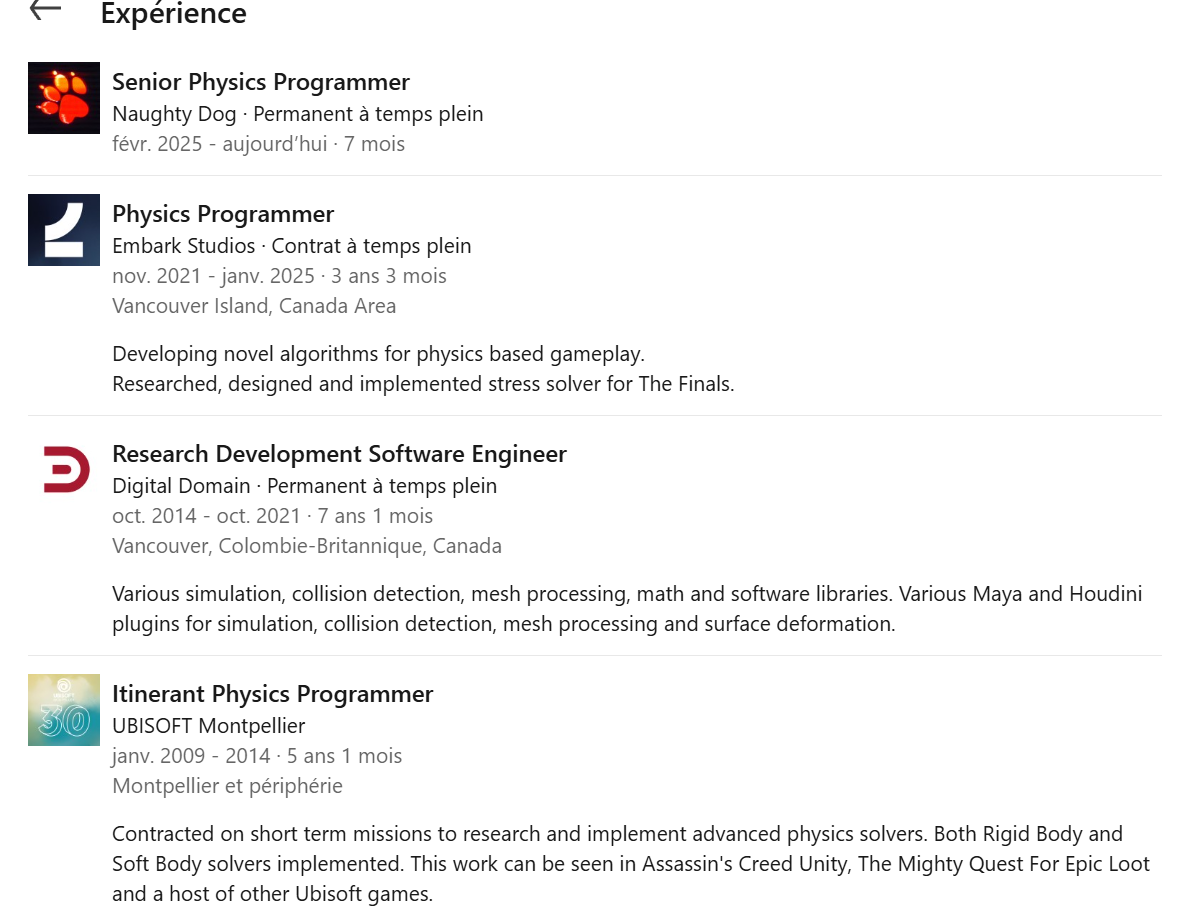Open the Naughty Dog paw logo
Viewport: 1188px width, 919px height.
[64, 98]
